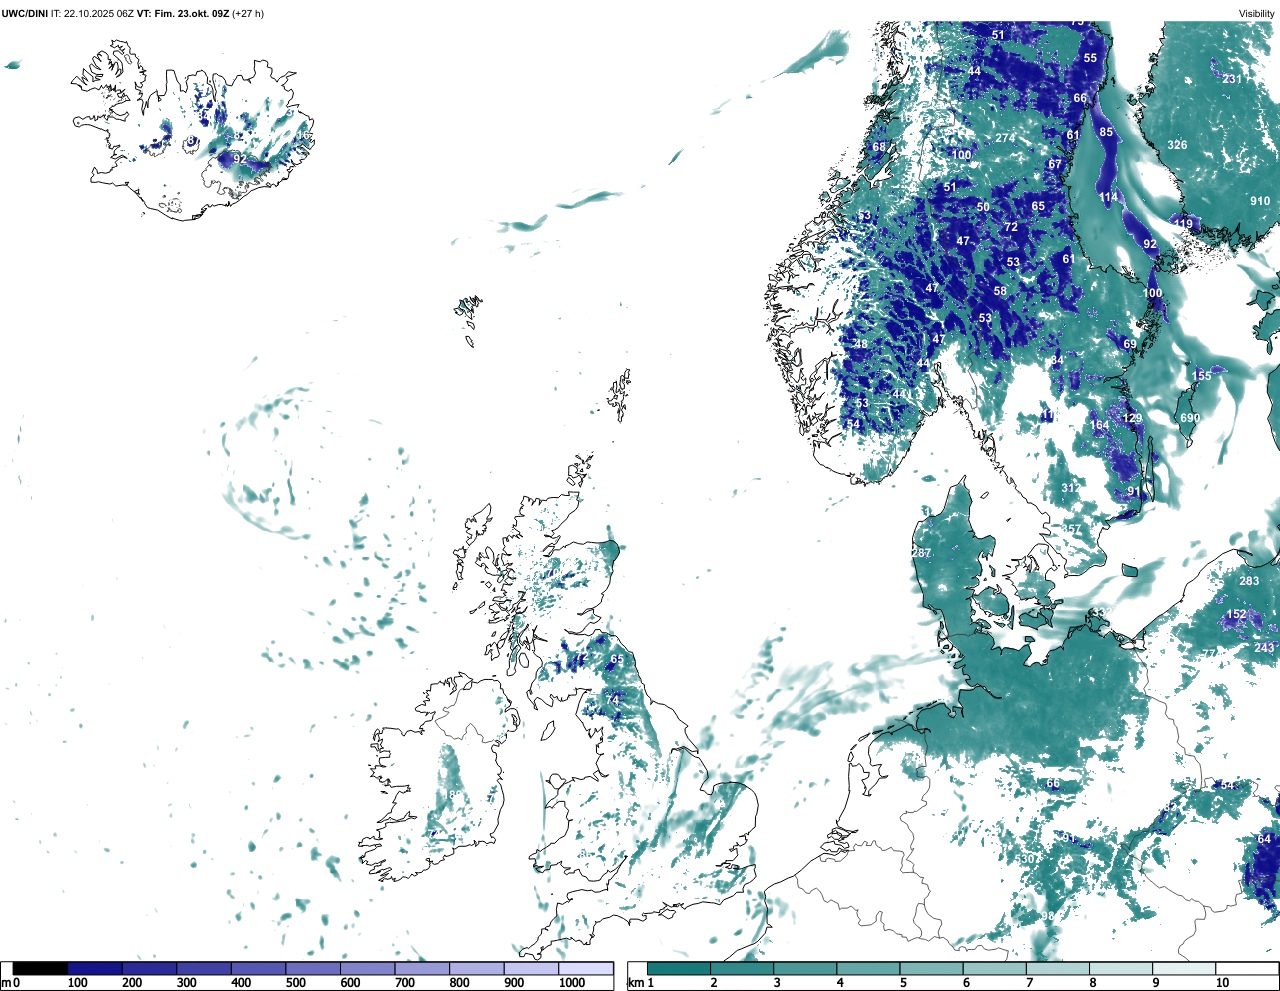Click the '690' value on the map
The image size is (1280, 991).
pos(1190,419)
